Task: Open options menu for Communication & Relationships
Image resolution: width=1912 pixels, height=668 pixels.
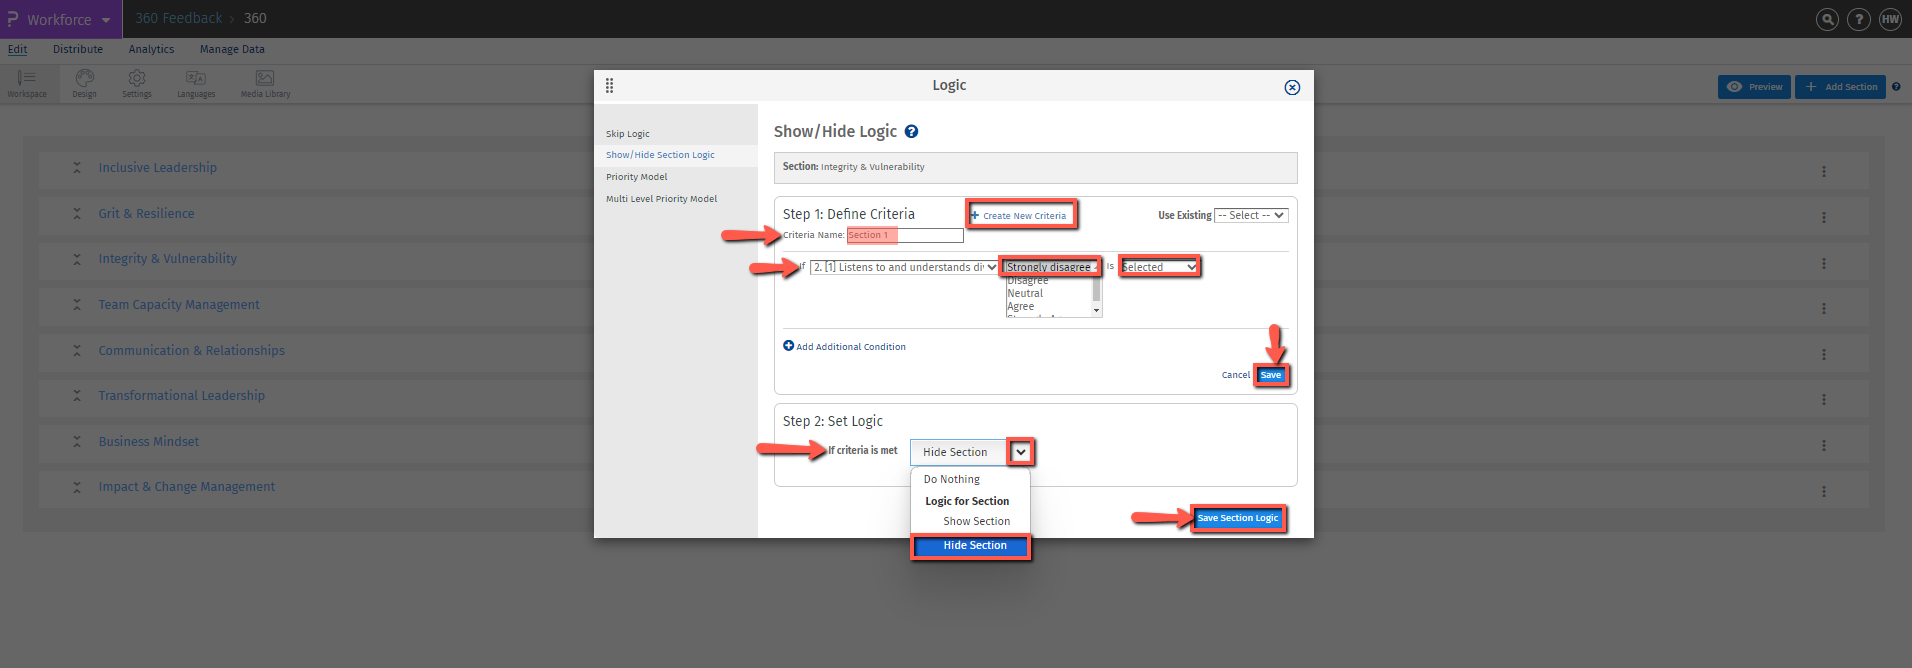Action: pos(1824,354)
